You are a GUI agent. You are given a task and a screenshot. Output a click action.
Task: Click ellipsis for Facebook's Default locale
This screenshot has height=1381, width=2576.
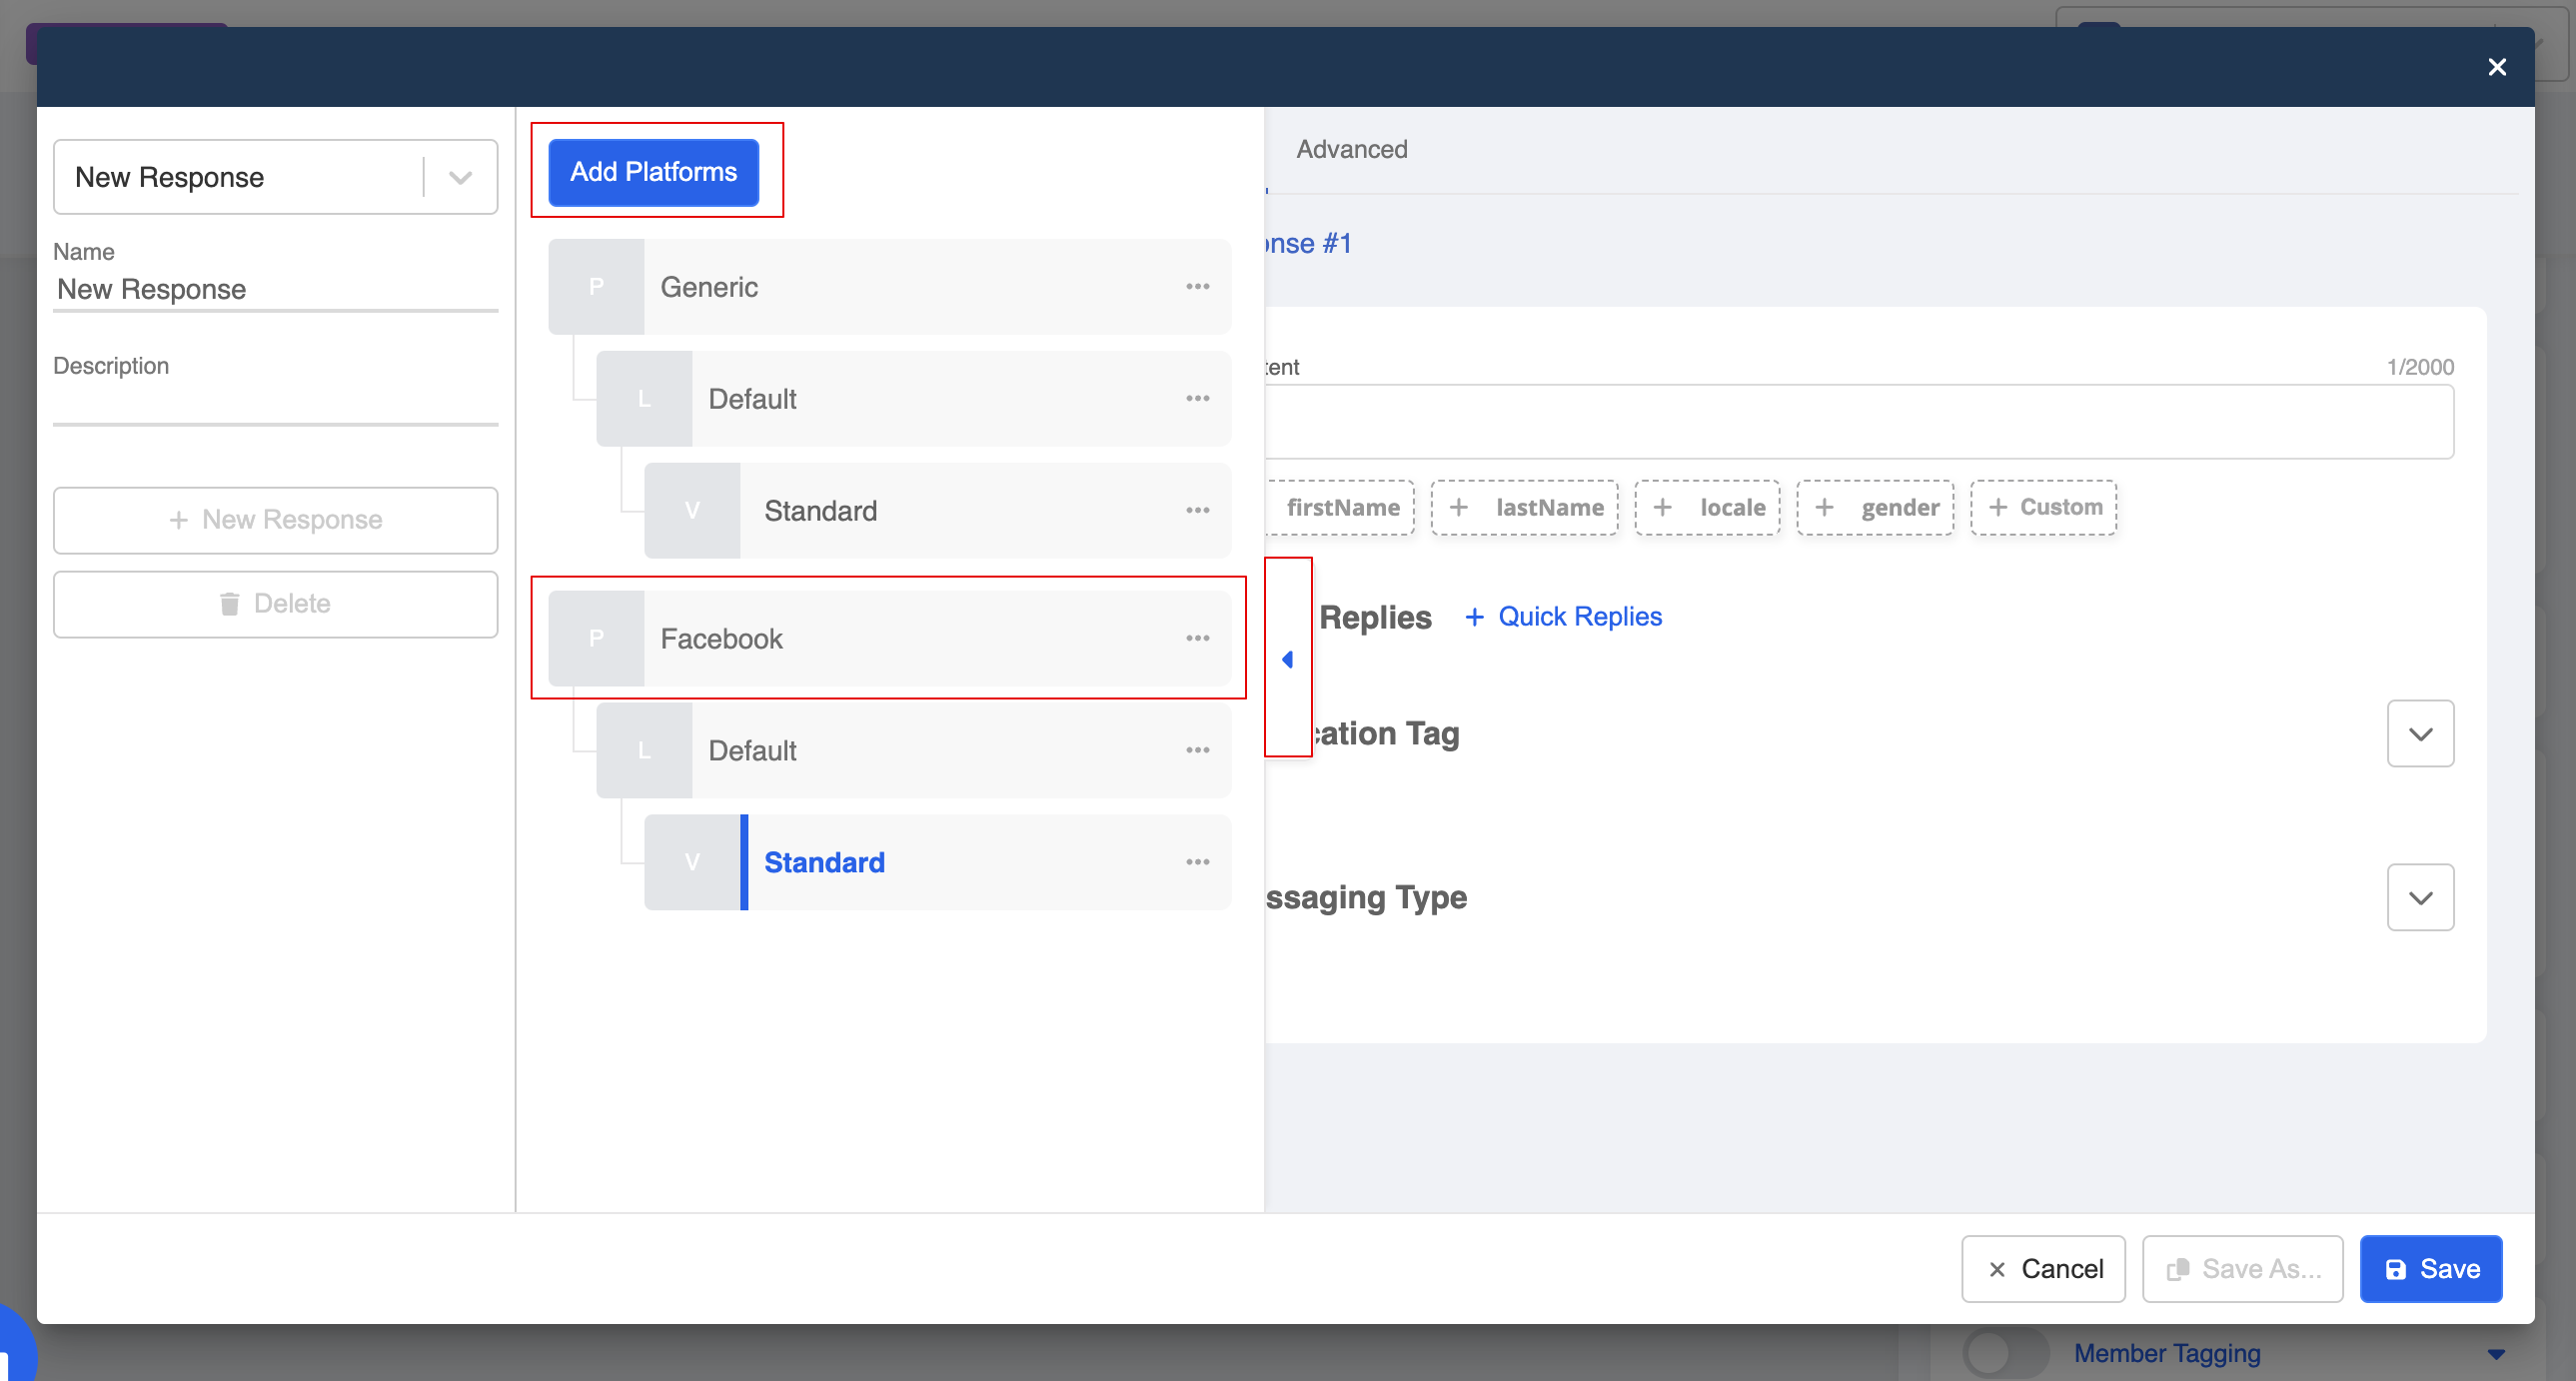click(x=1197, y=750)
